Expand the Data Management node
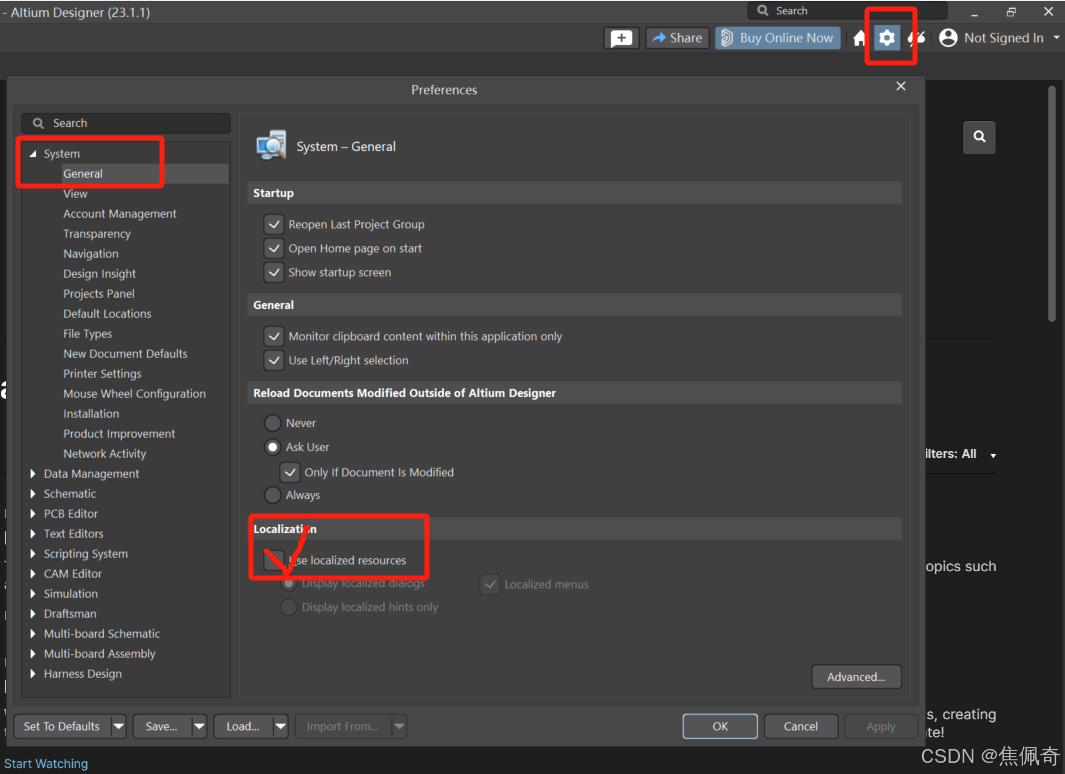This screenshot has height=774, width=1065. click(x=33, y=474)
